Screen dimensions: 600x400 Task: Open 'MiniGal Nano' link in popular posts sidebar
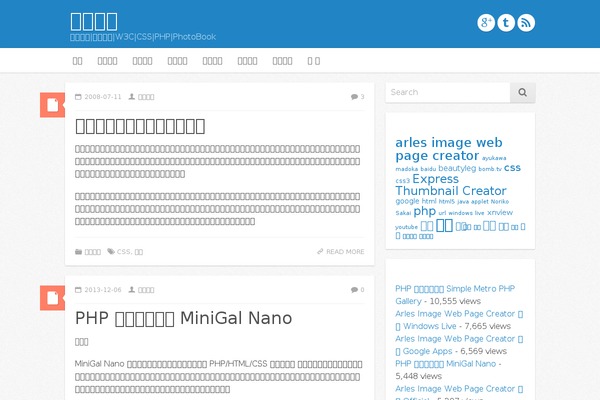445,364
